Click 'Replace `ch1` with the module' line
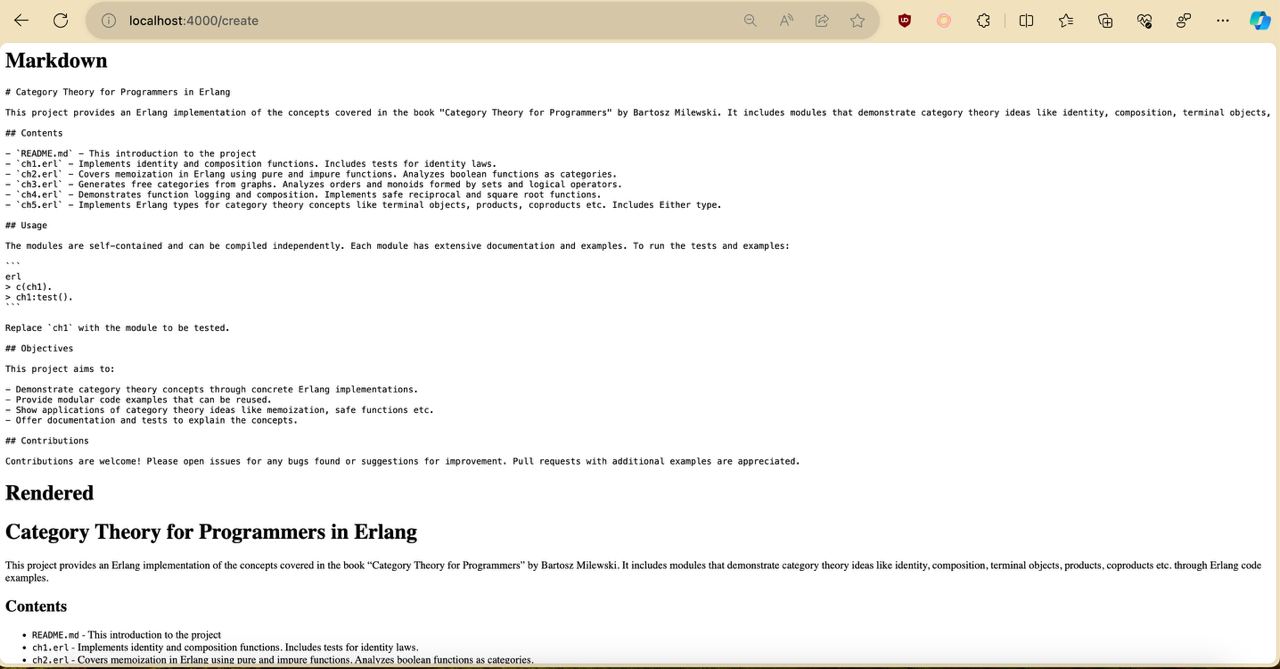1280x669 pixels. coord(117,328)
